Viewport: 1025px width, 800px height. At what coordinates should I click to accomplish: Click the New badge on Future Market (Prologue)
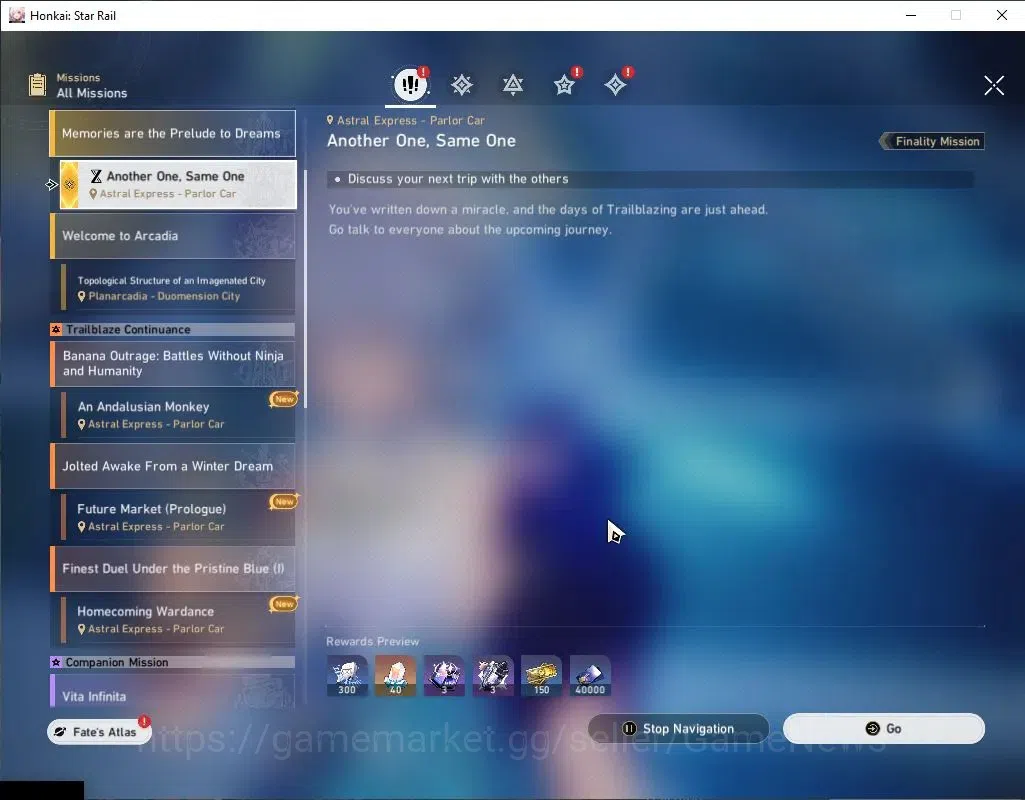[x=284, y=501]
